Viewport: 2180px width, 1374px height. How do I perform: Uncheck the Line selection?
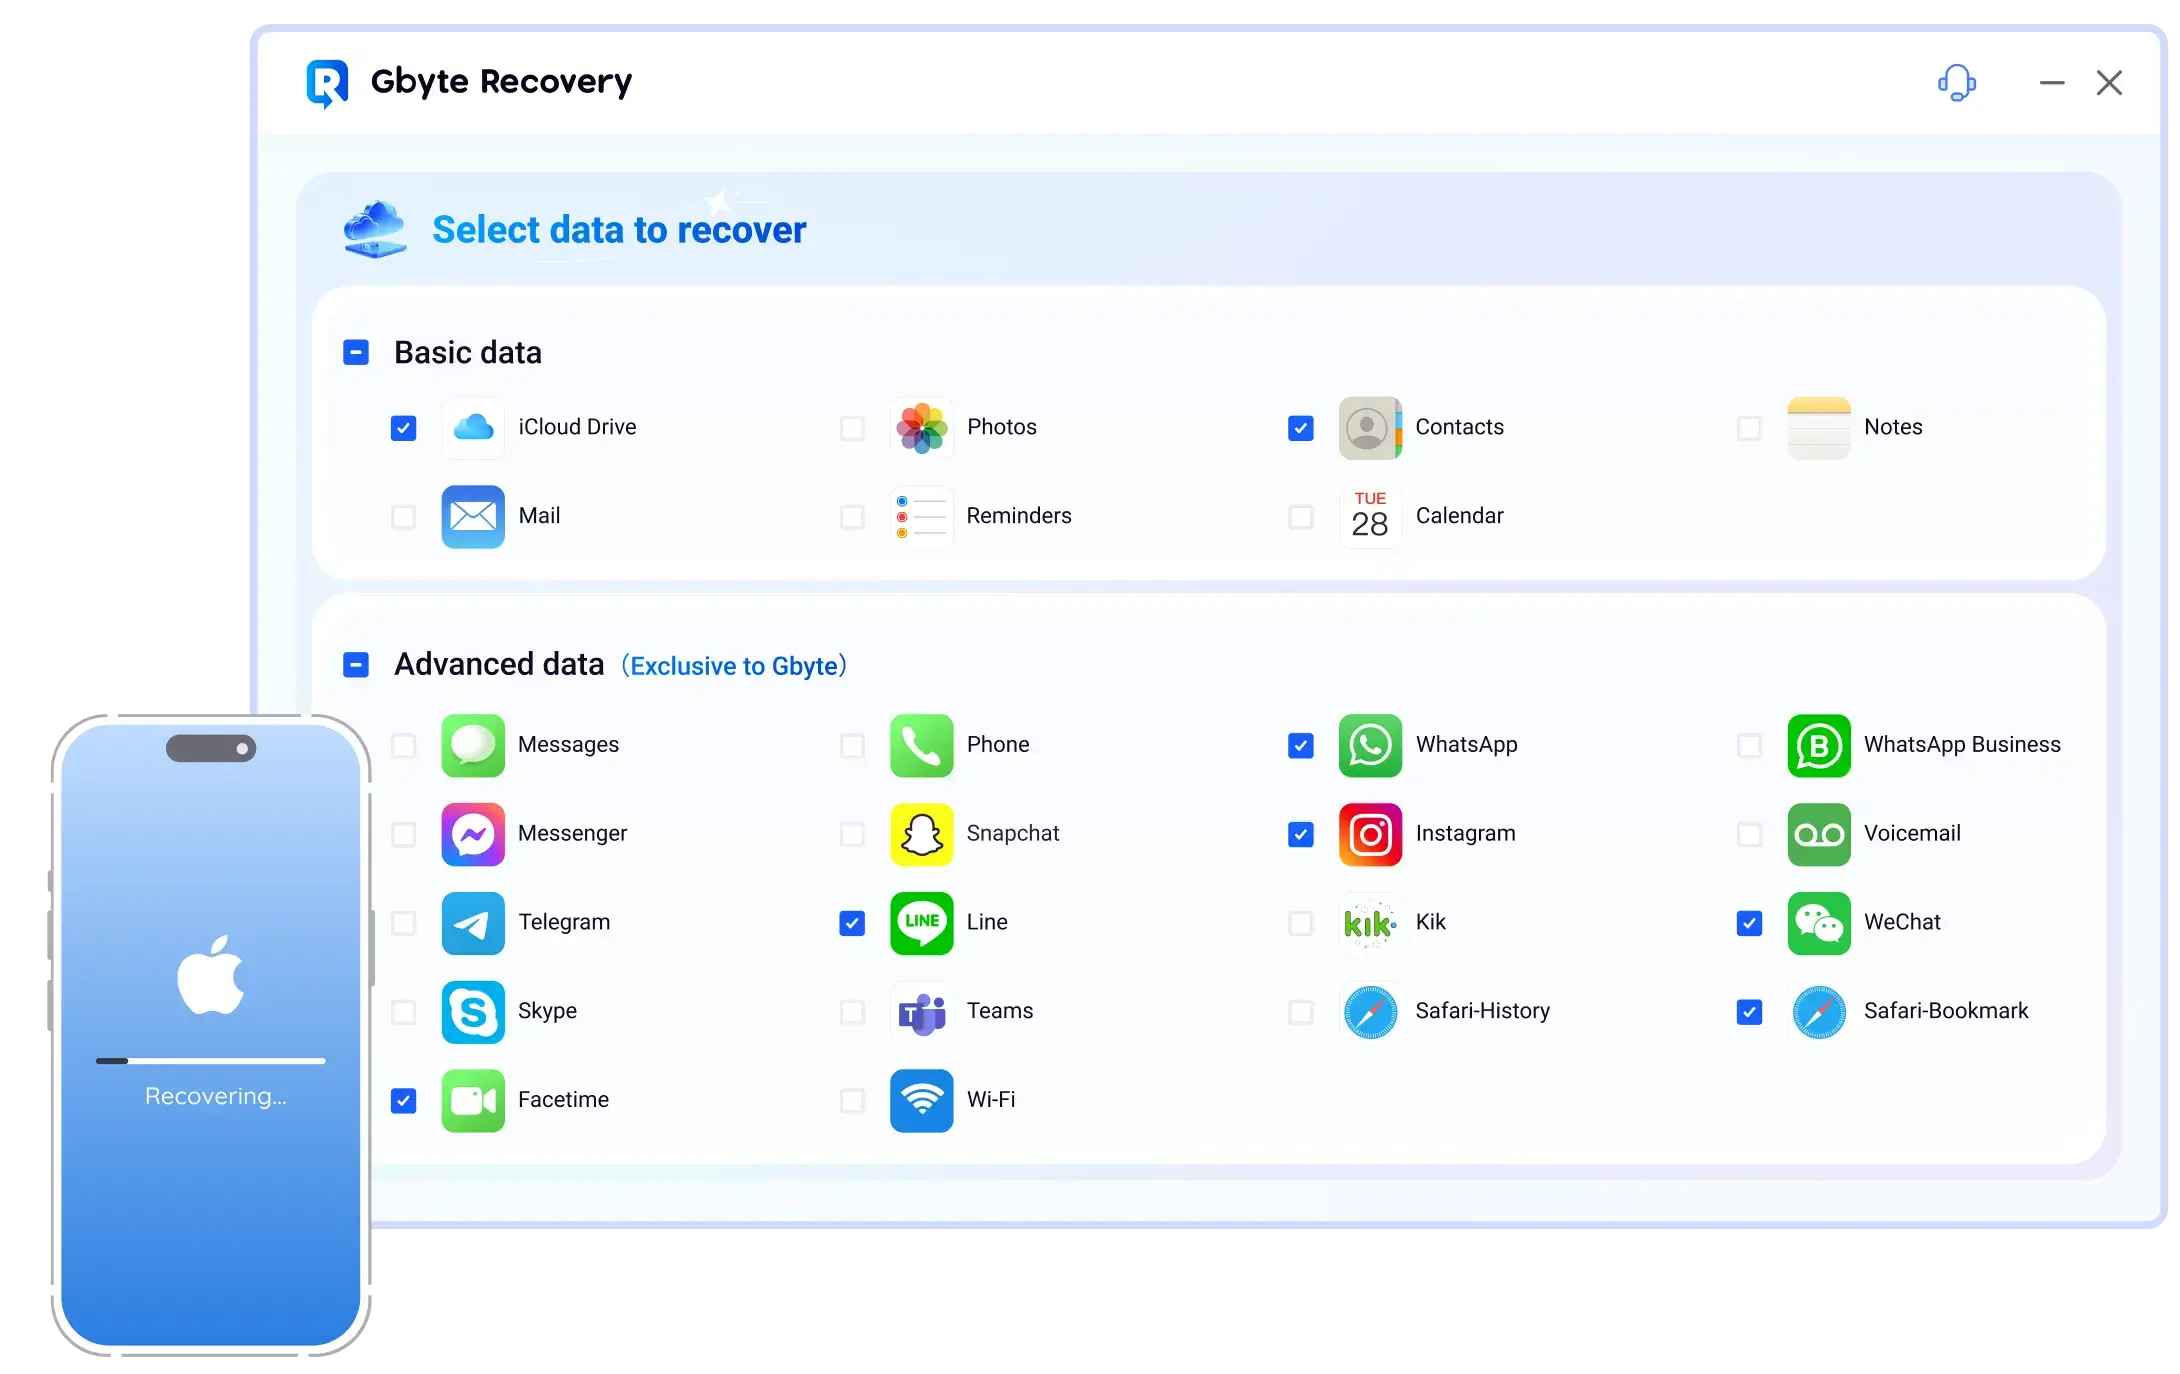[851, 923]
